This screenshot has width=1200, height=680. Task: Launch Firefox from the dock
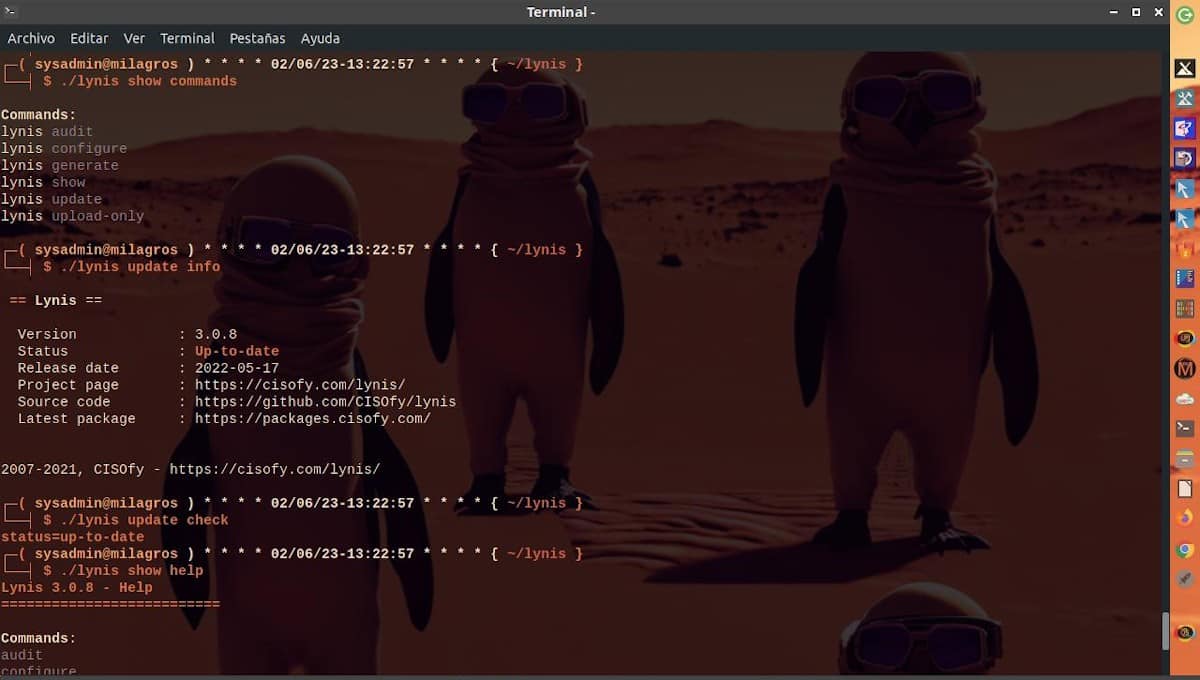1185,518
